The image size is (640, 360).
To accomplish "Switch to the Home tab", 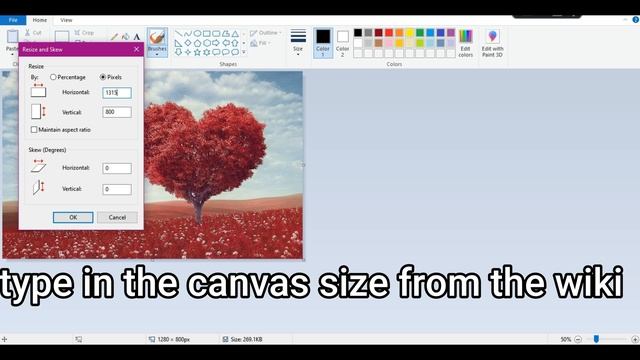I will pos(40,20).
